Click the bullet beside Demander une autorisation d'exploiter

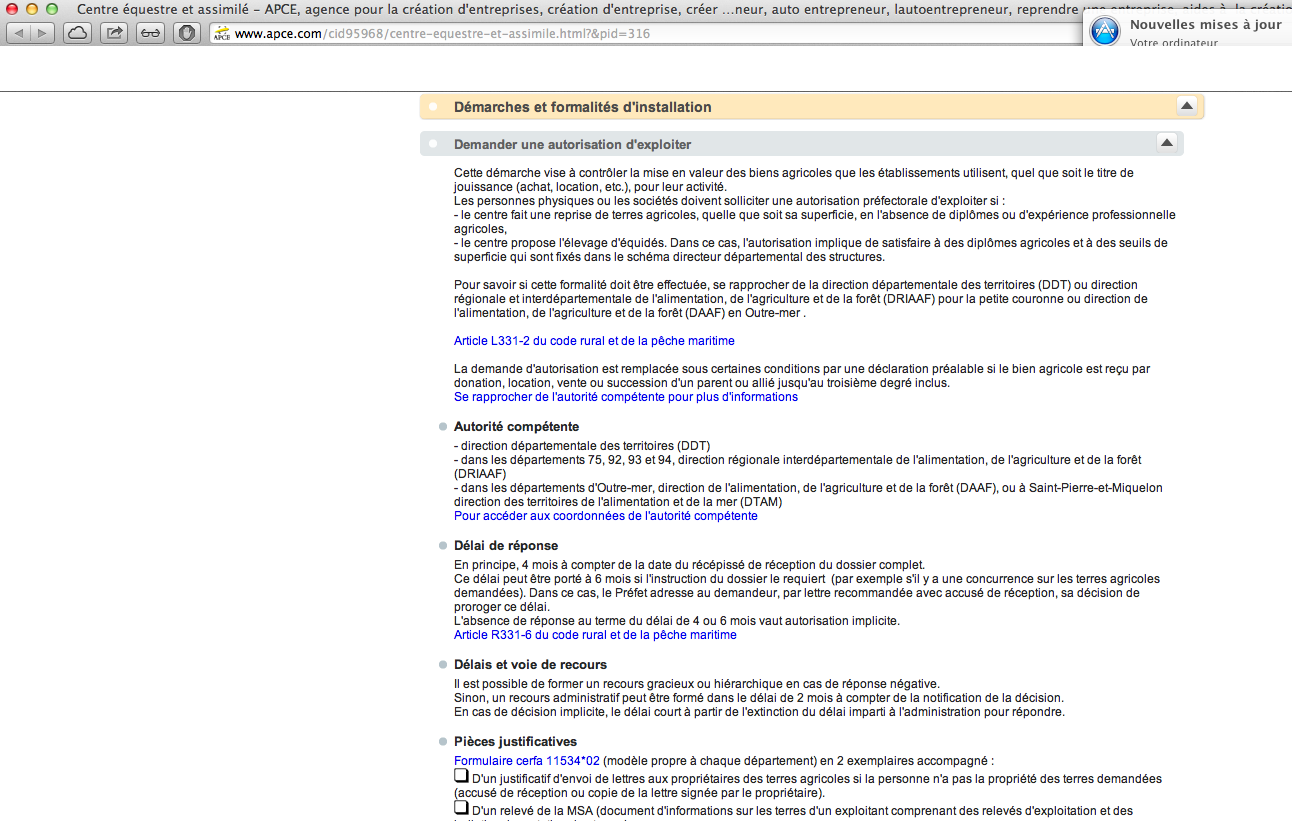tap(433, 144)
